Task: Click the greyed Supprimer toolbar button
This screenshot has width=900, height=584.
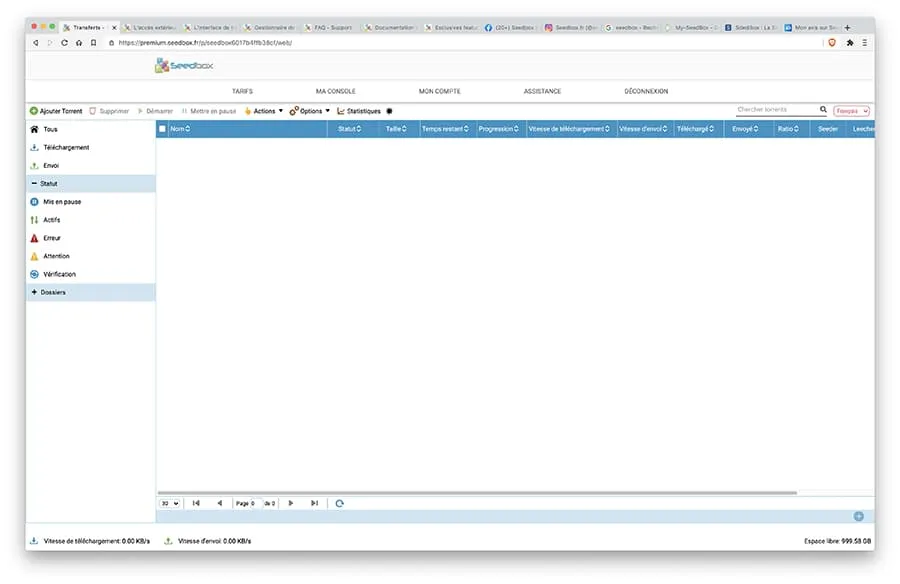Action: pos(109,111)
